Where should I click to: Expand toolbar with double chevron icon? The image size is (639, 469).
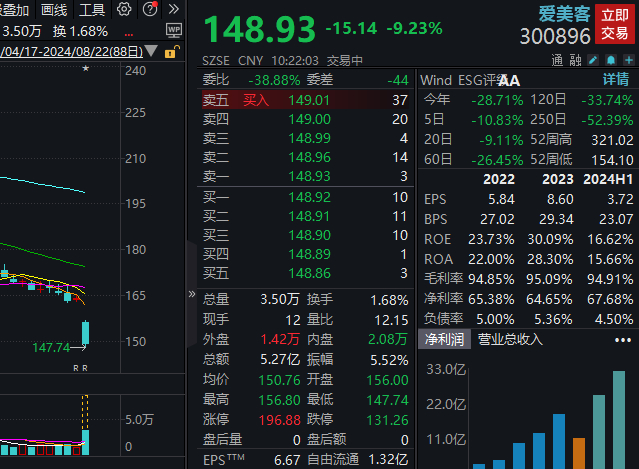click(174, 9)
